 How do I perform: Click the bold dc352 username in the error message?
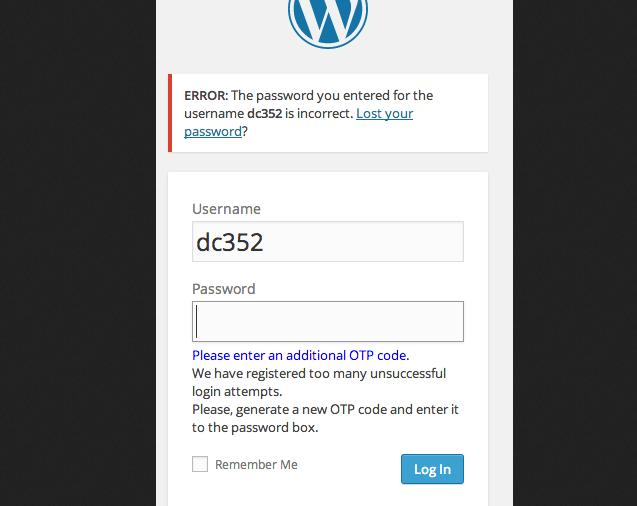point(264,113)
